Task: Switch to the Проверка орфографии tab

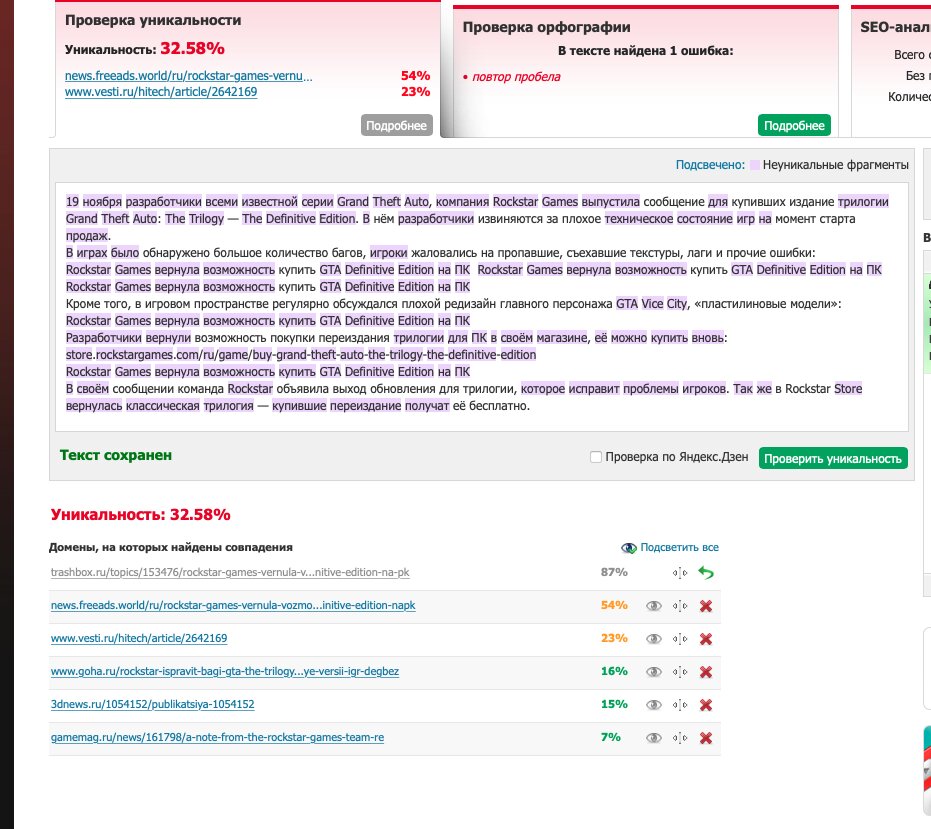Action: tap(546, 27)
